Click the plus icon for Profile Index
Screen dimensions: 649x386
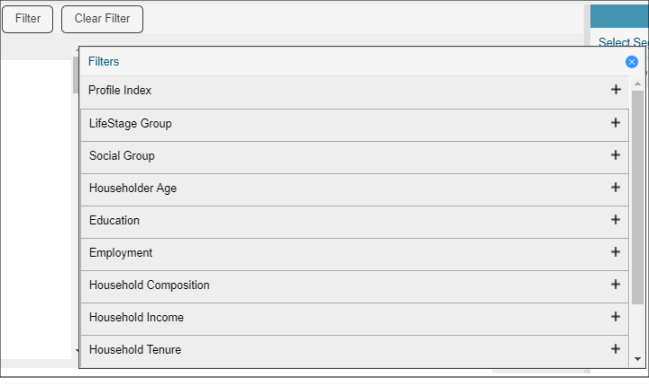(x=616, y=89)
